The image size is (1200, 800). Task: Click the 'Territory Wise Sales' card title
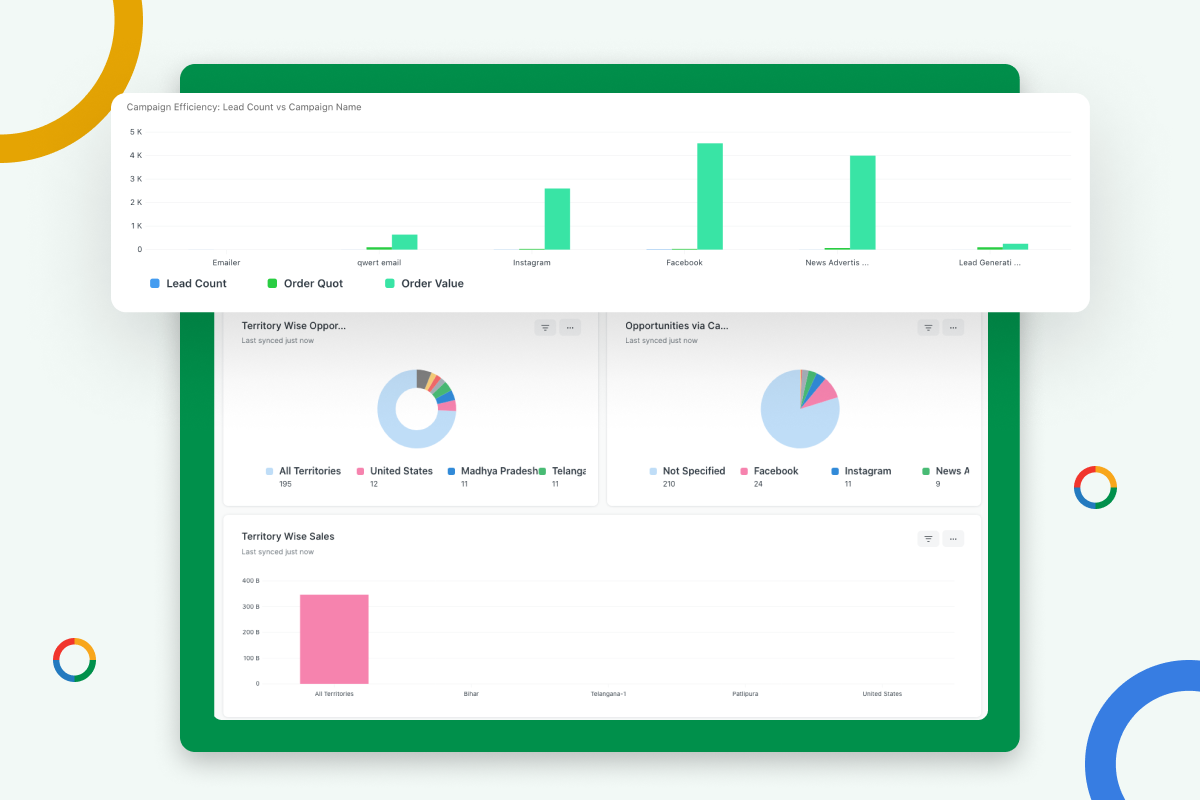288,537
